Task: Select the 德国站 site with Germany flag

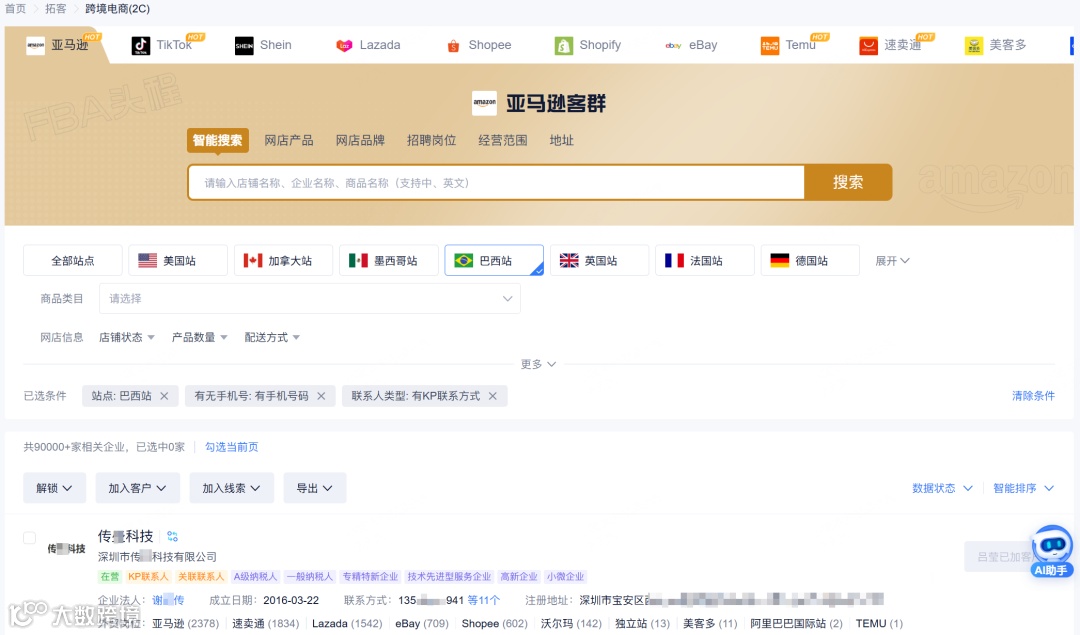Action: (x=810, y=260)
